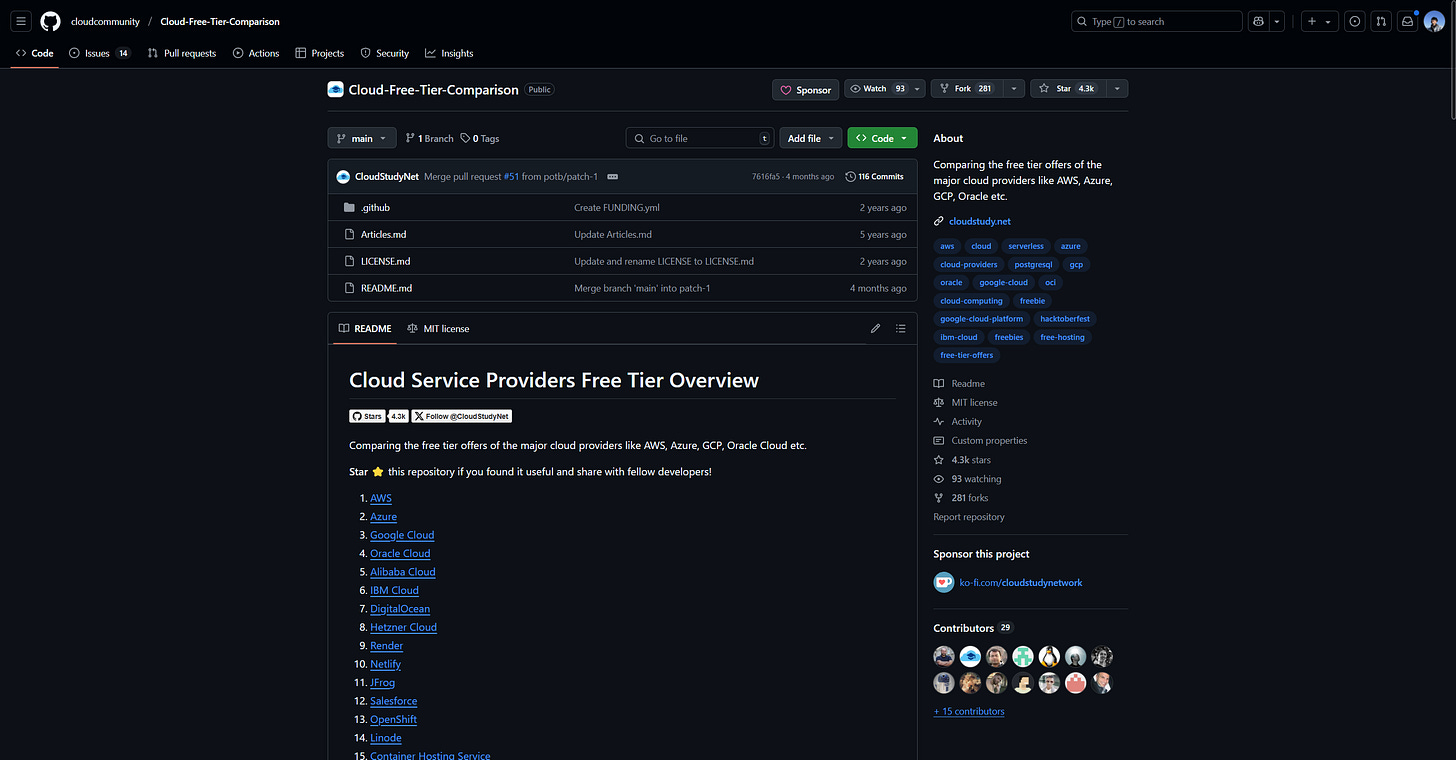Open the user profile avatar menu
1456x760 pixels.
tap(1434, 21)
